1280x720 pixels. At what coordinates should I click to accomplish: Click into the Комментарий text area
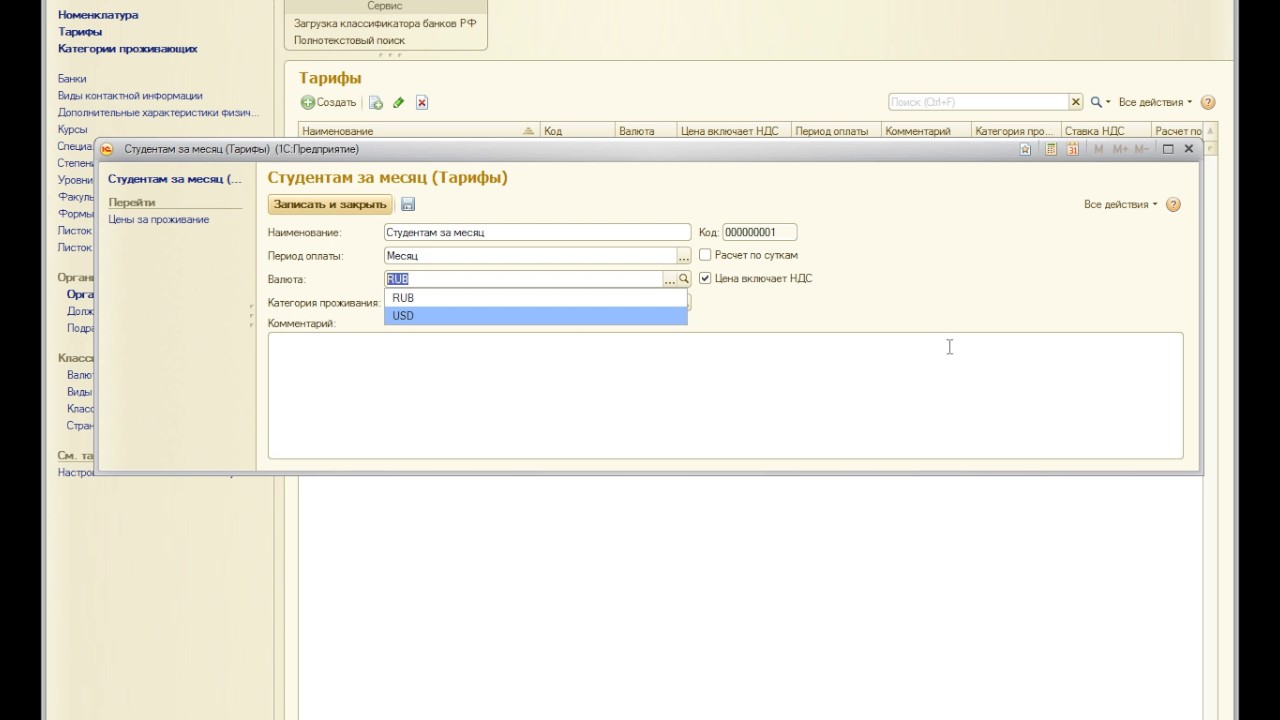[x=725, y=396]
